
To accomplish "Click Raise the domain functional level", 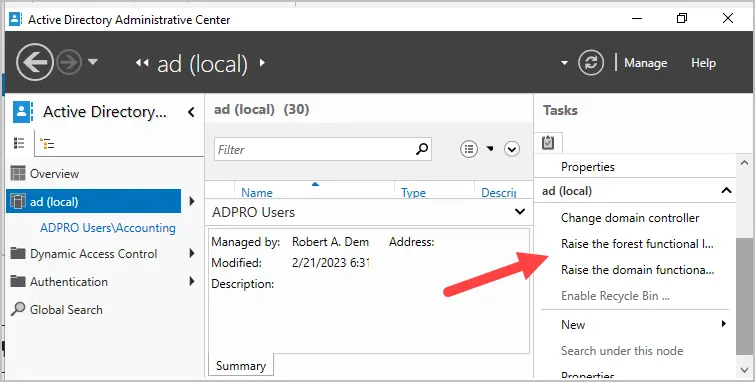I will coord(638,270).
